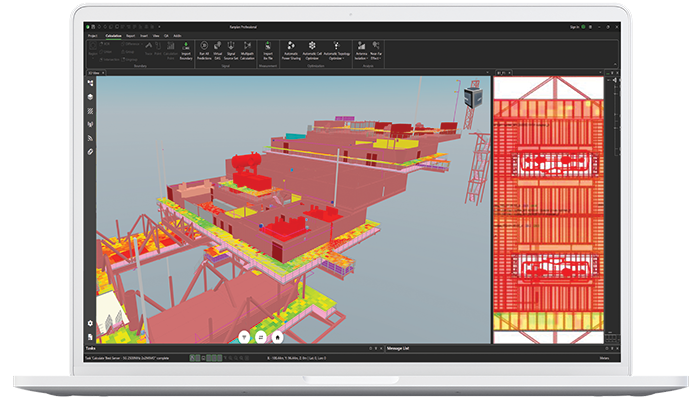Open the antenna sidebar icon
This screenshot has width=700, height=400.
pyautogui.click(x=90, y=125)
